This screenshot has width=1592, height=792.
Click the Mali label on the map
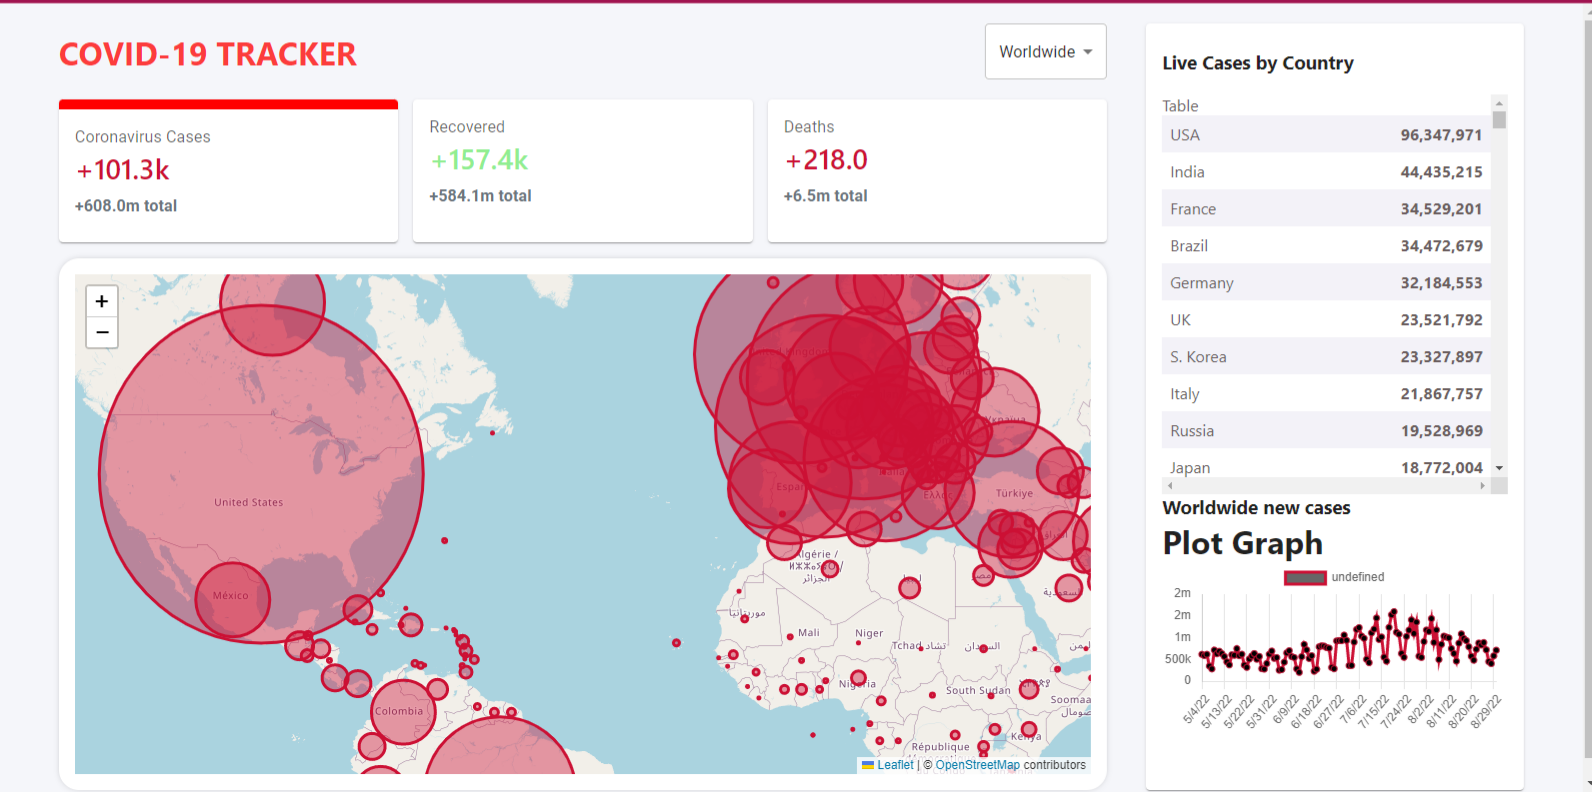point(809,632)
